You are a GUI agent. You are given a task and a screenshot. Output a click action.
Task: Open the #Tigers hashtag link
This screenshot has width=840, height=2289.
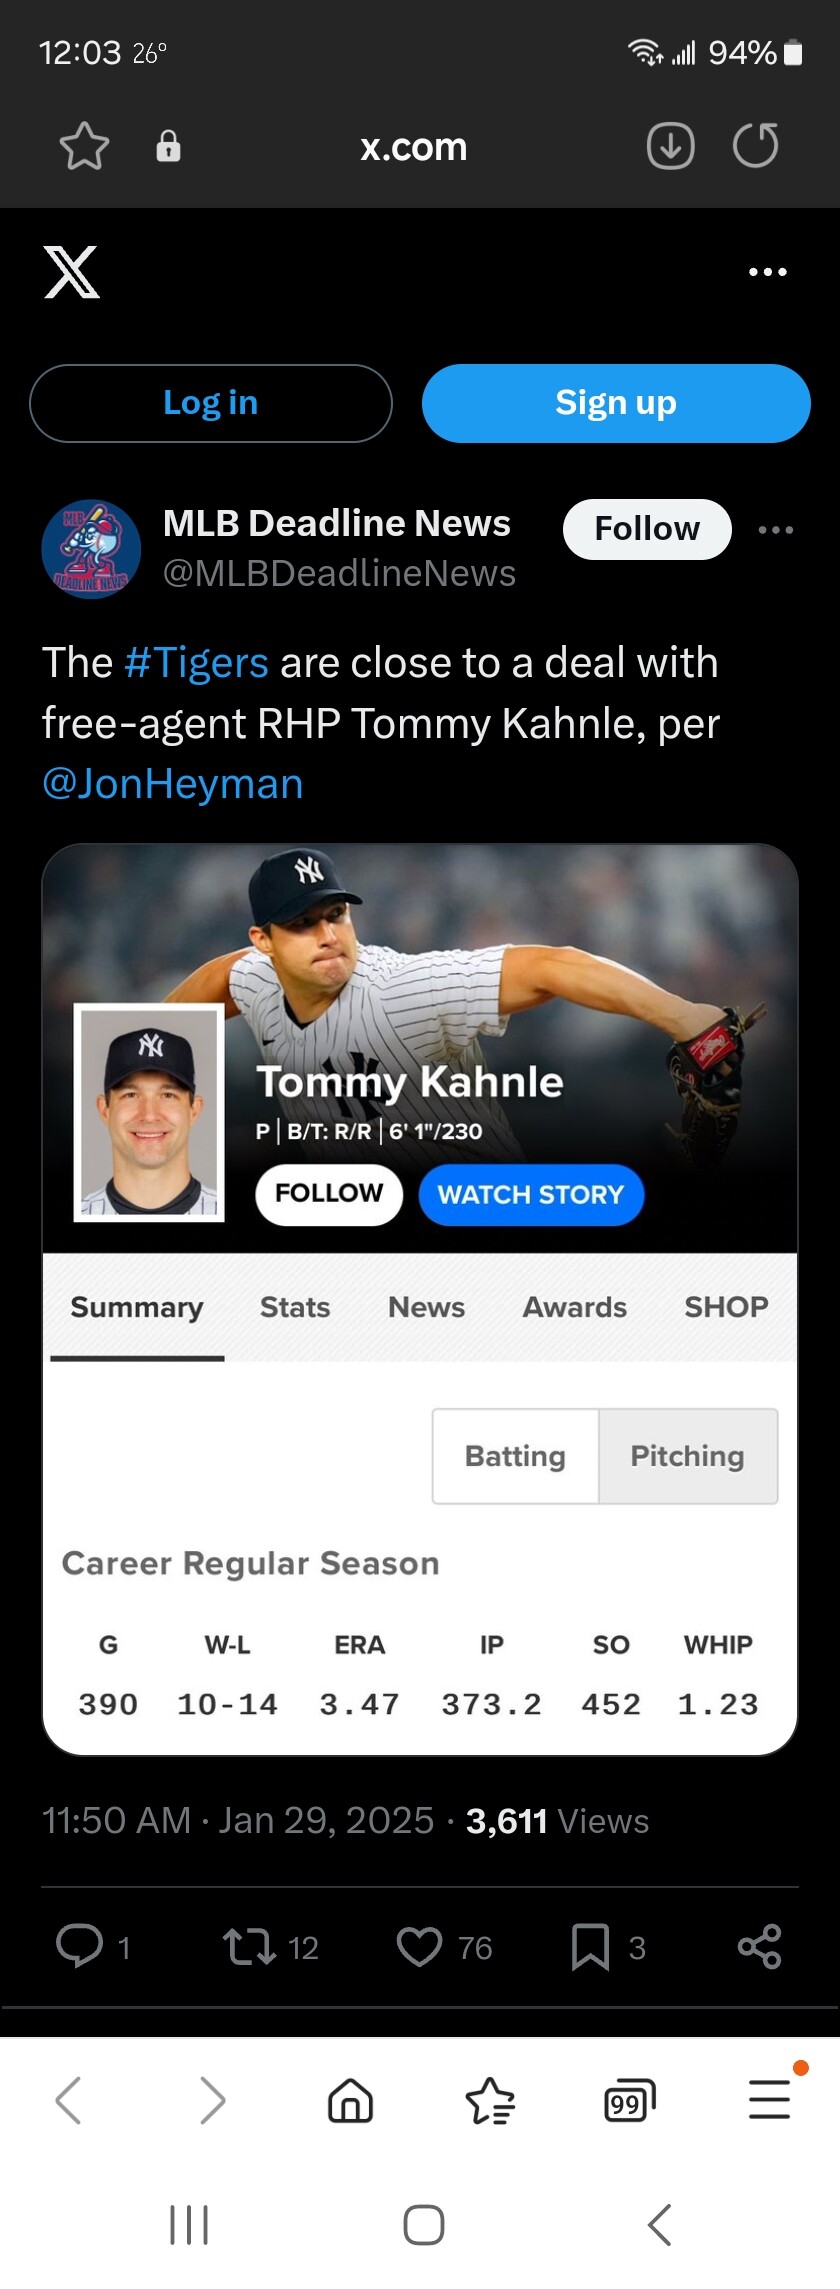197,663
